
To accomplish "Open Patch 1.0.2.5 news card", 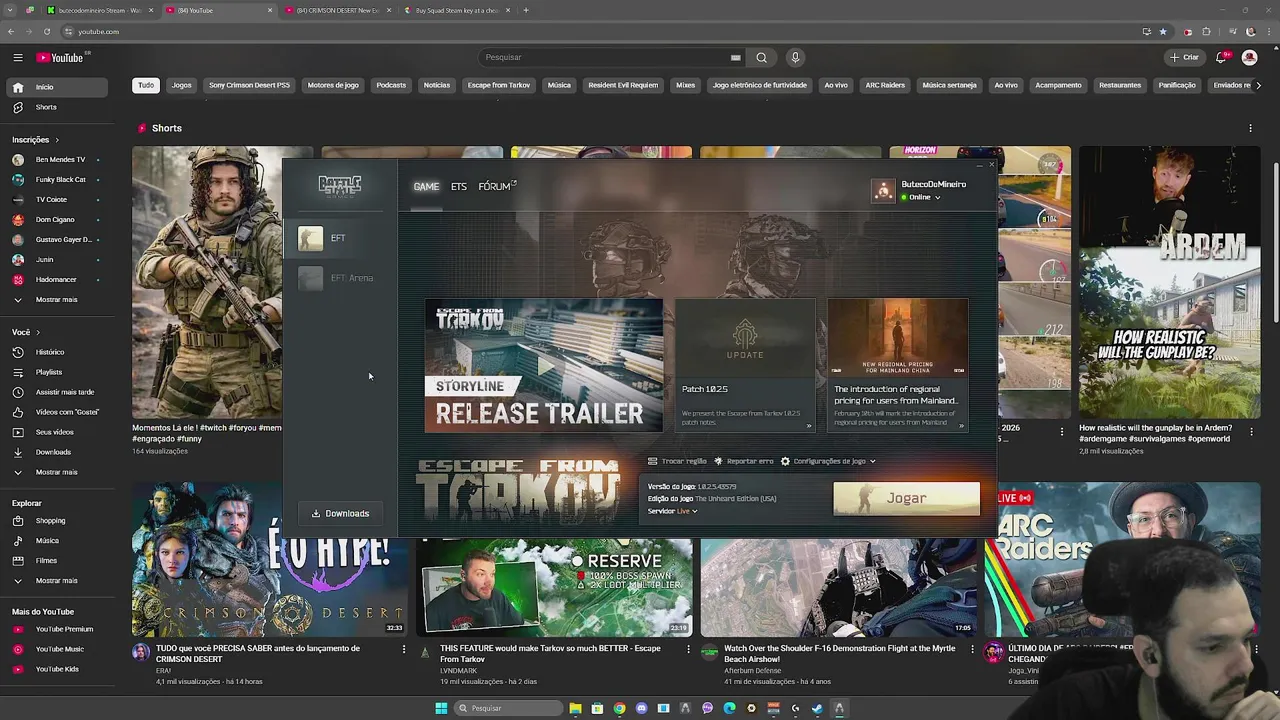I will point(745,365).
